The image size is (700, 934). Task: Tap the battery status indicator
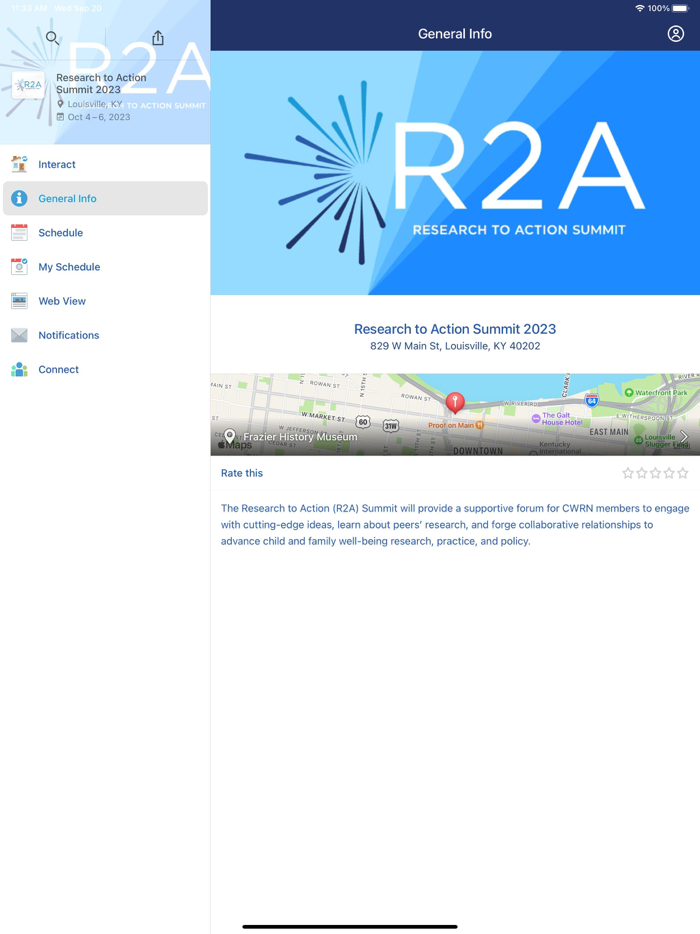click(680, 8)
